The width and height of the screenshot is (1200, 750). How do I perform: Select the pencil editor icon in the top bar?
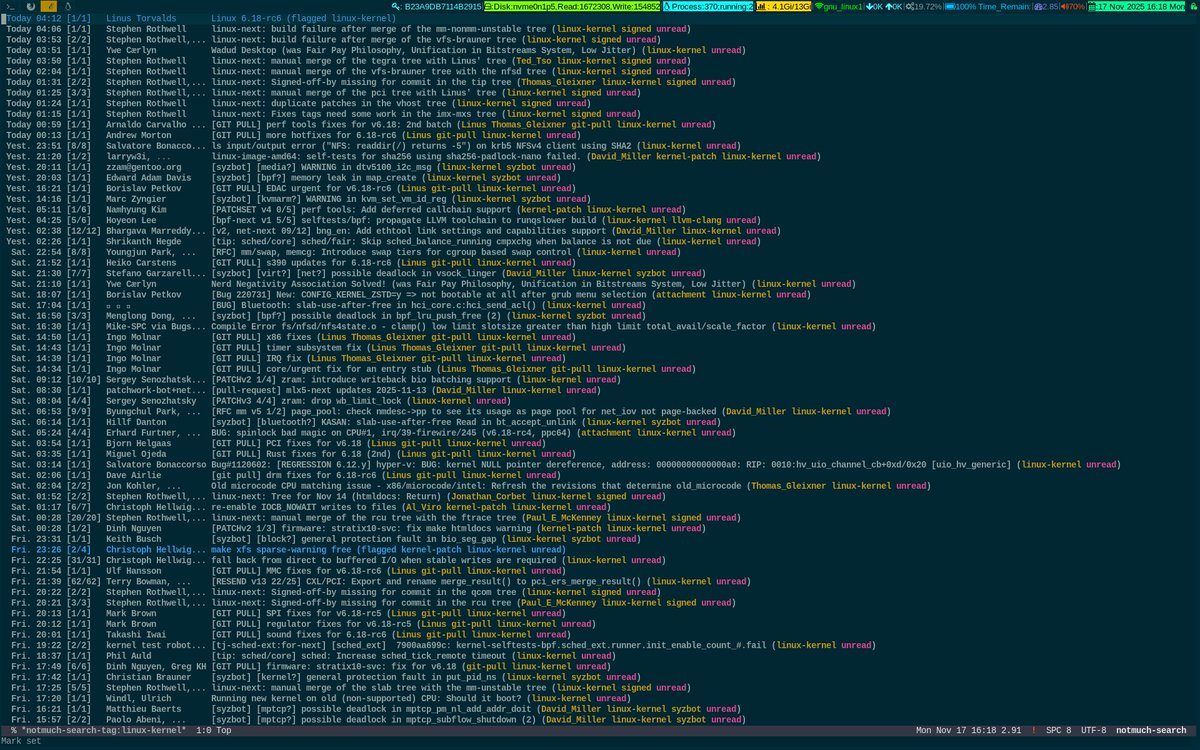coord(50,5)
